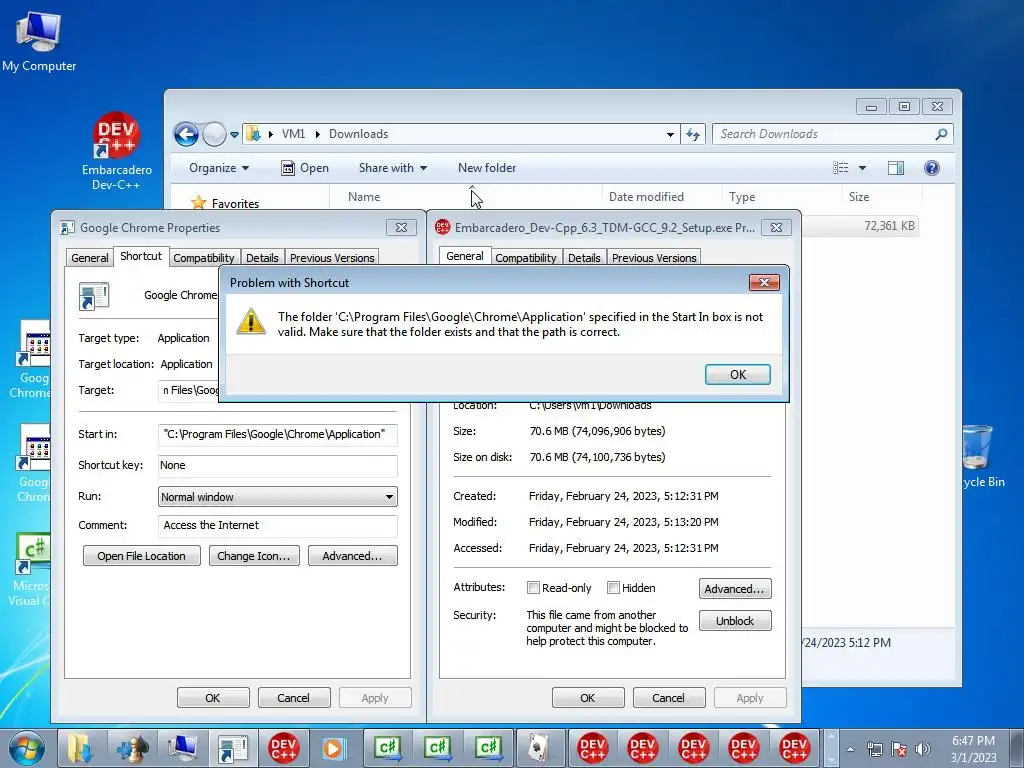Click Open in explorer toolbar
The height and width of the screenshot is (768, 1024).
pos(305,168)
